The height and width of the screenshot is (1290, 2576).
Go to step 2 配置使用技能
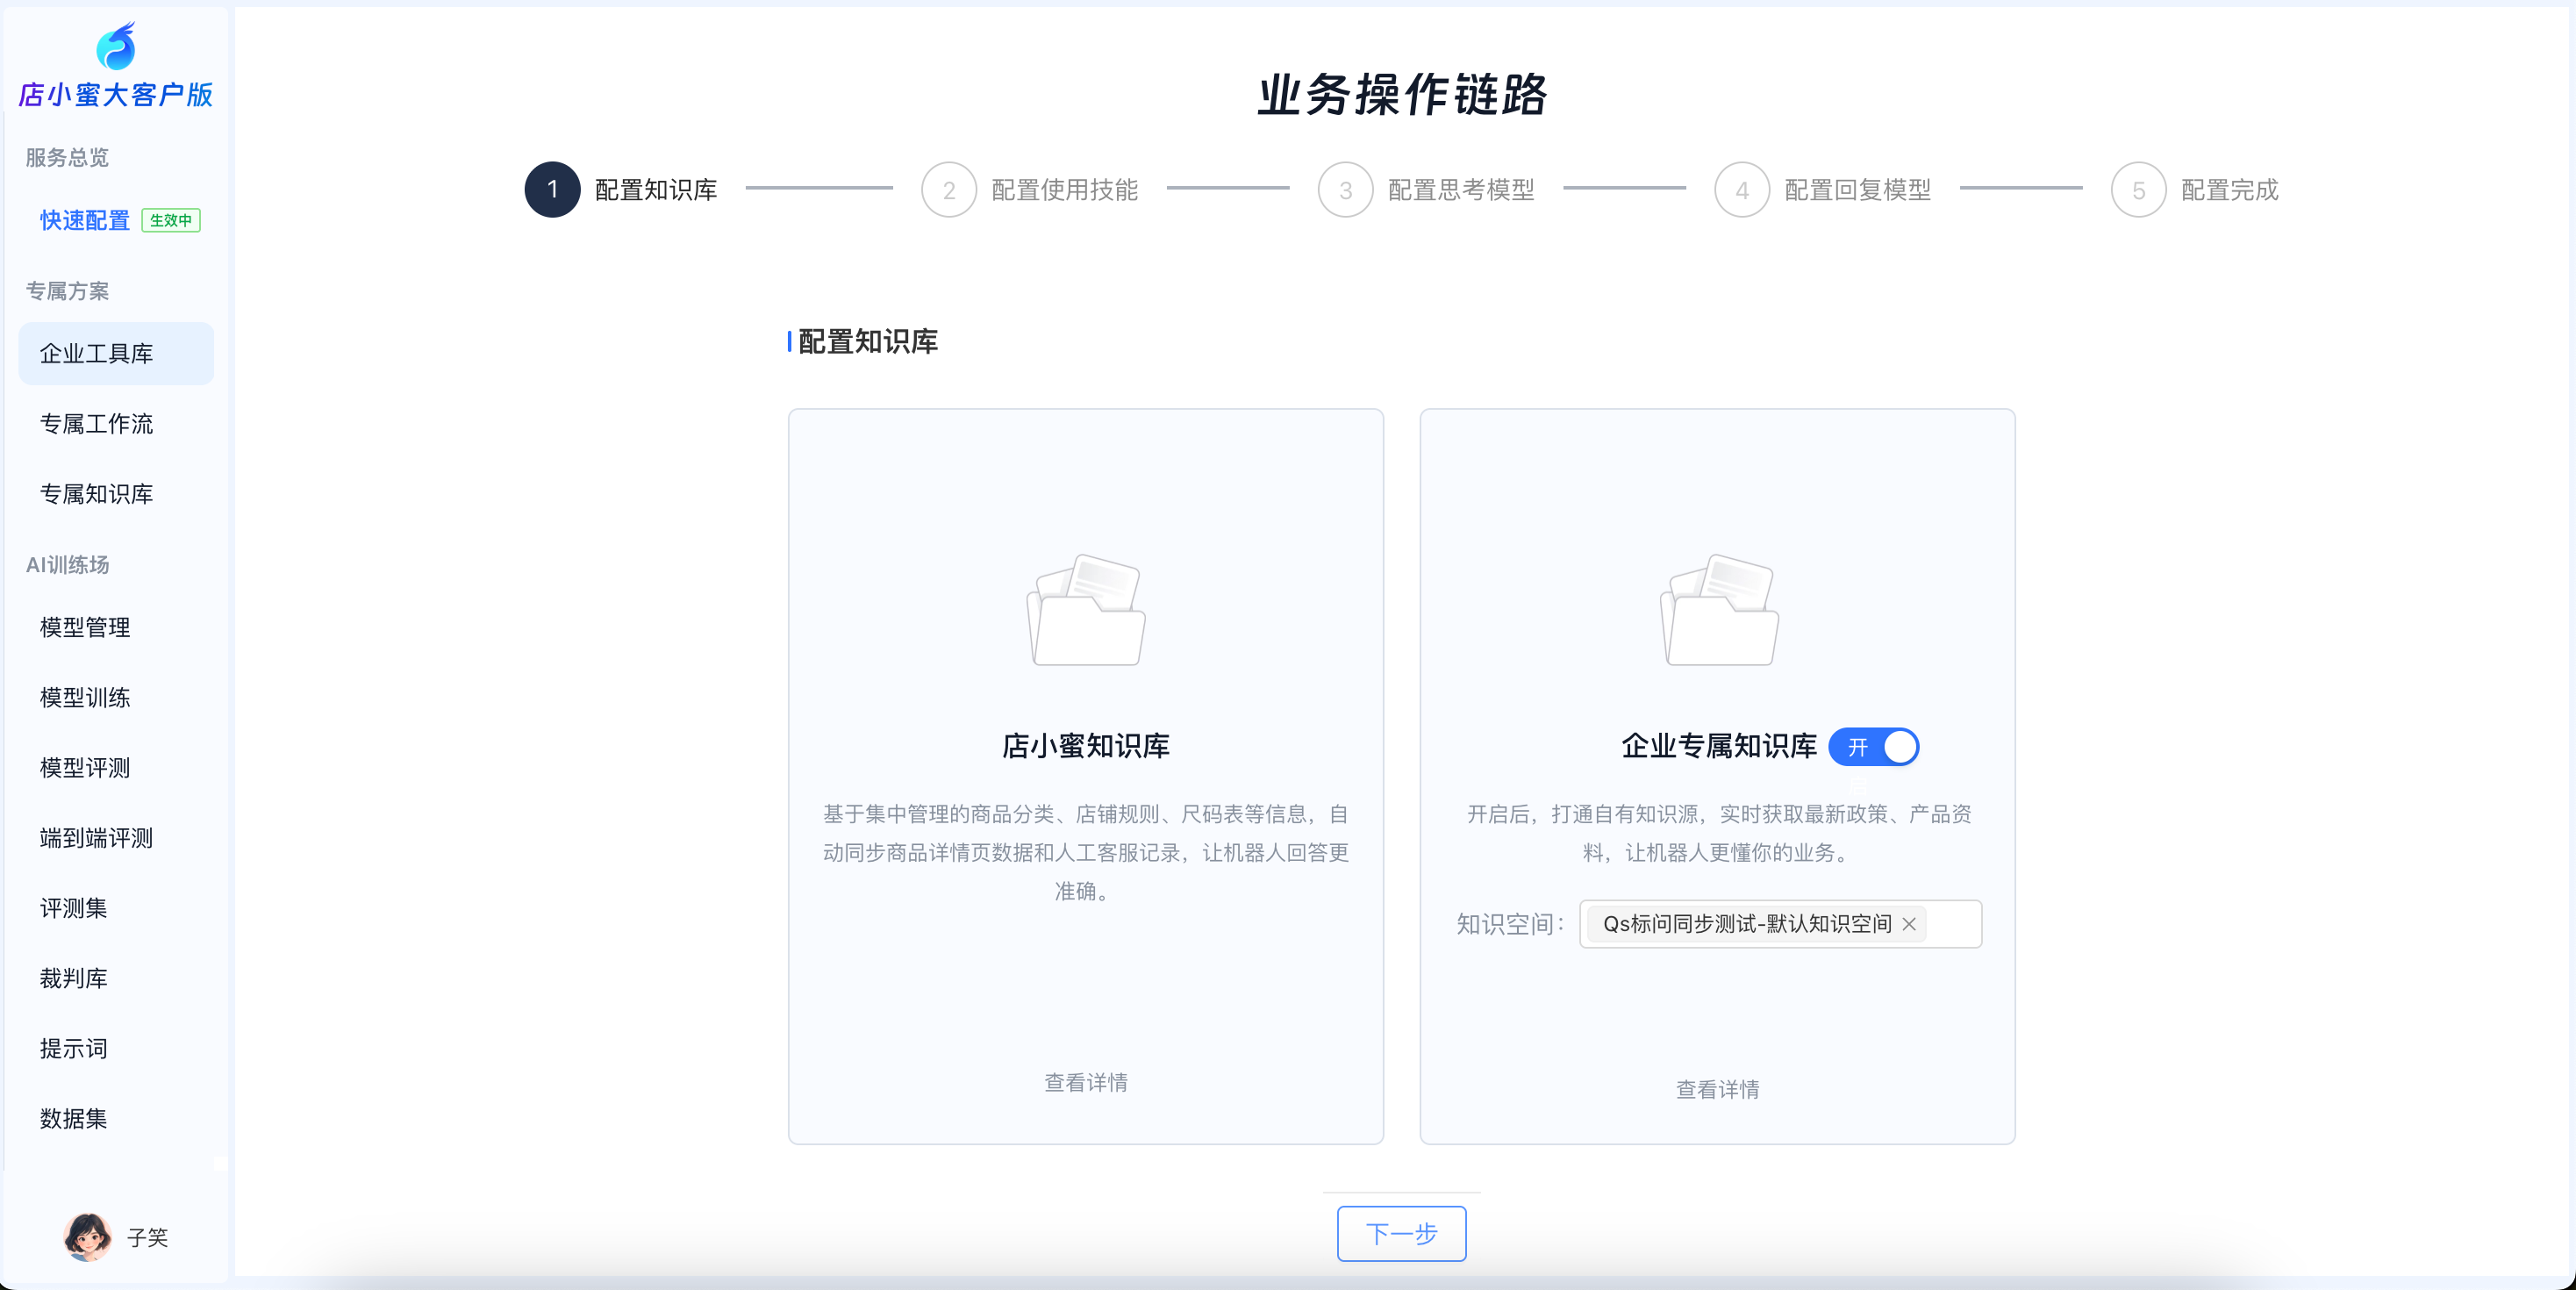pos(948,189)
